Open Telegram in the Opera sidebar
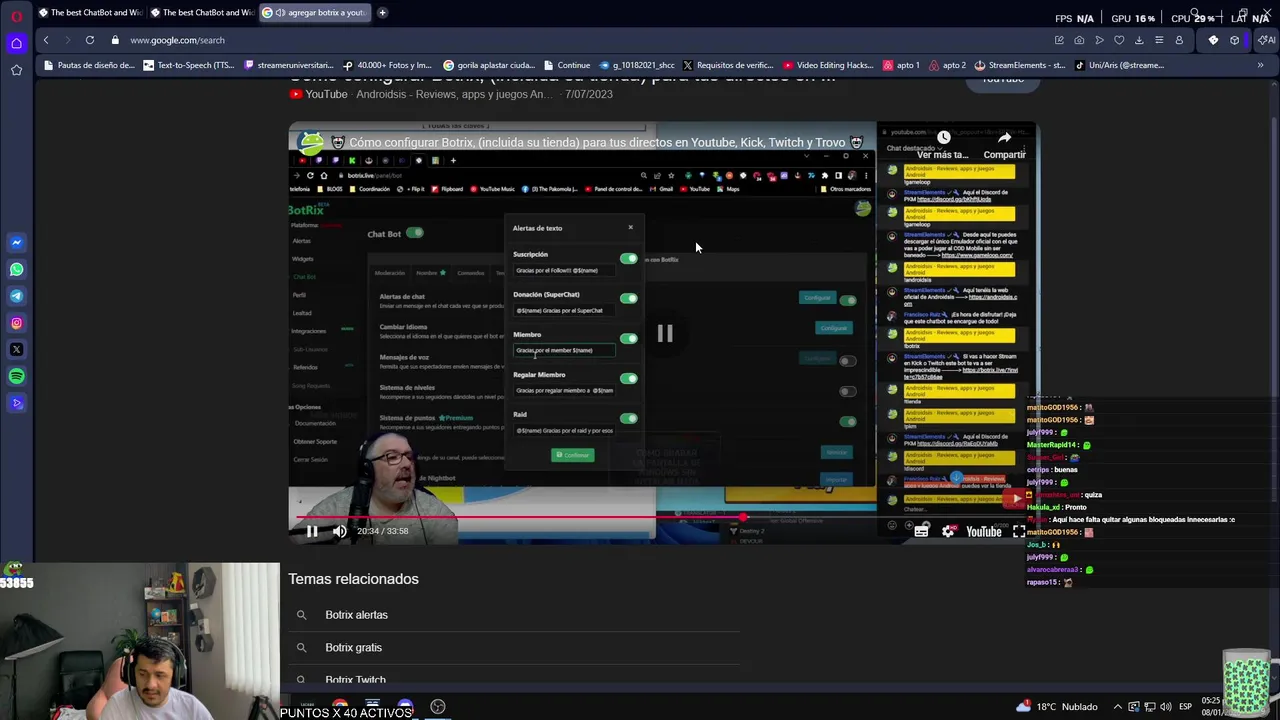The width and height of the screenshot is (1280, 720). coord(16,296)
